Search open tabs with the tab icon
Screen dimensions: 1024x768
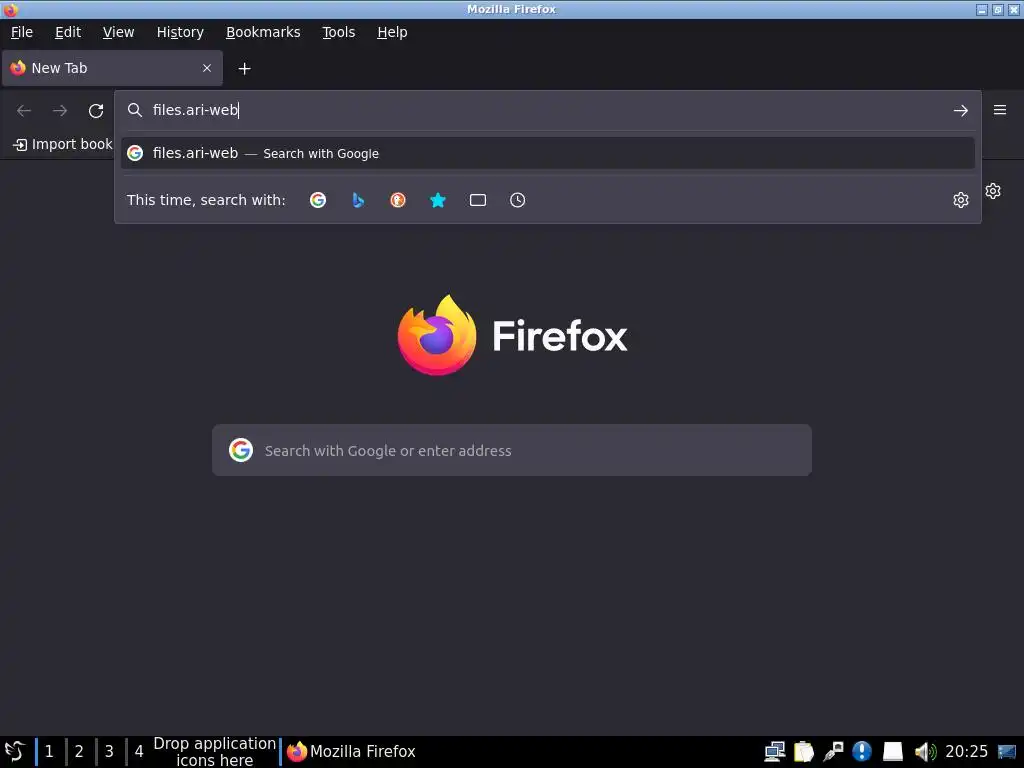coord(478,200)
